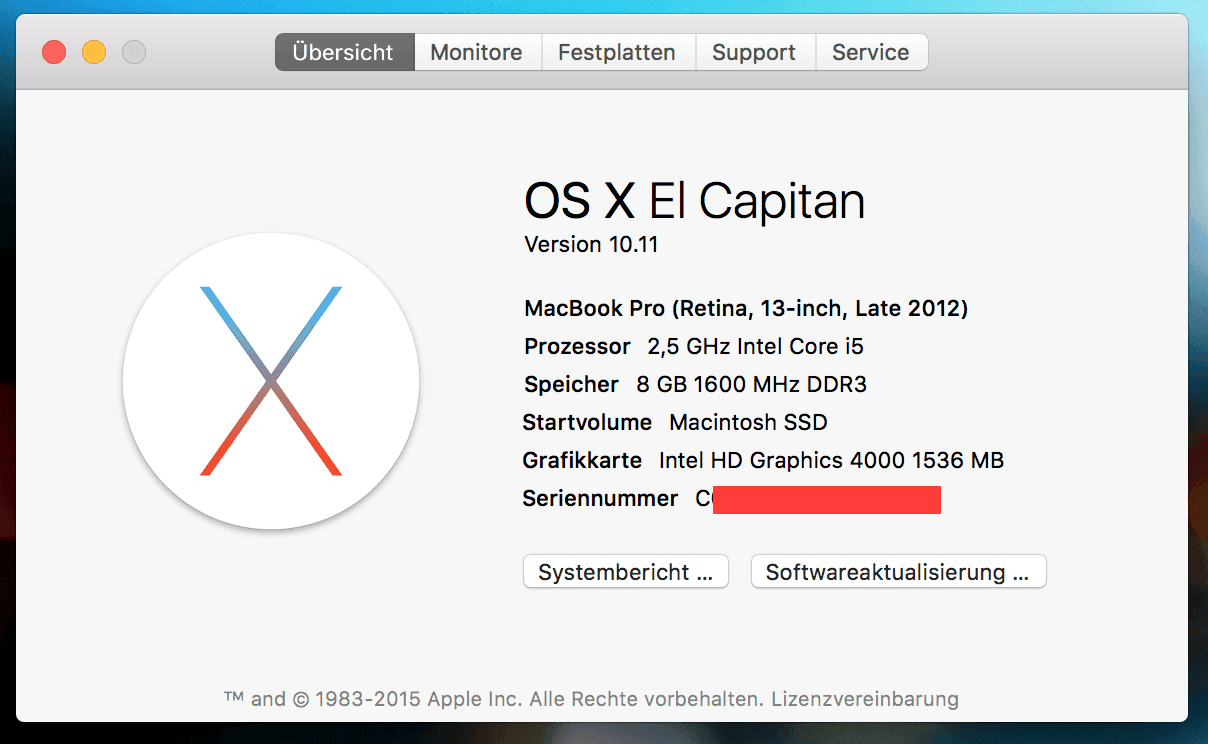Open Softwareaktualisierung
The width and height of the screenshot is (1208, 744).
(x=898, y=572)
